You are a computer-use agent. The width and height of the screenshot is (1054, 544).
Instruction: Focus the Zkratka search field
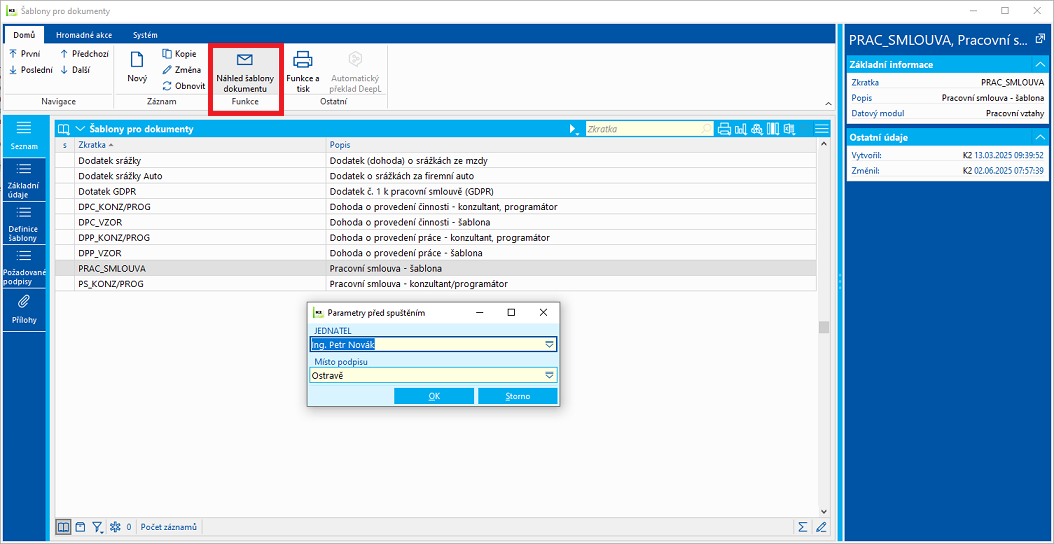click(649, 129)
